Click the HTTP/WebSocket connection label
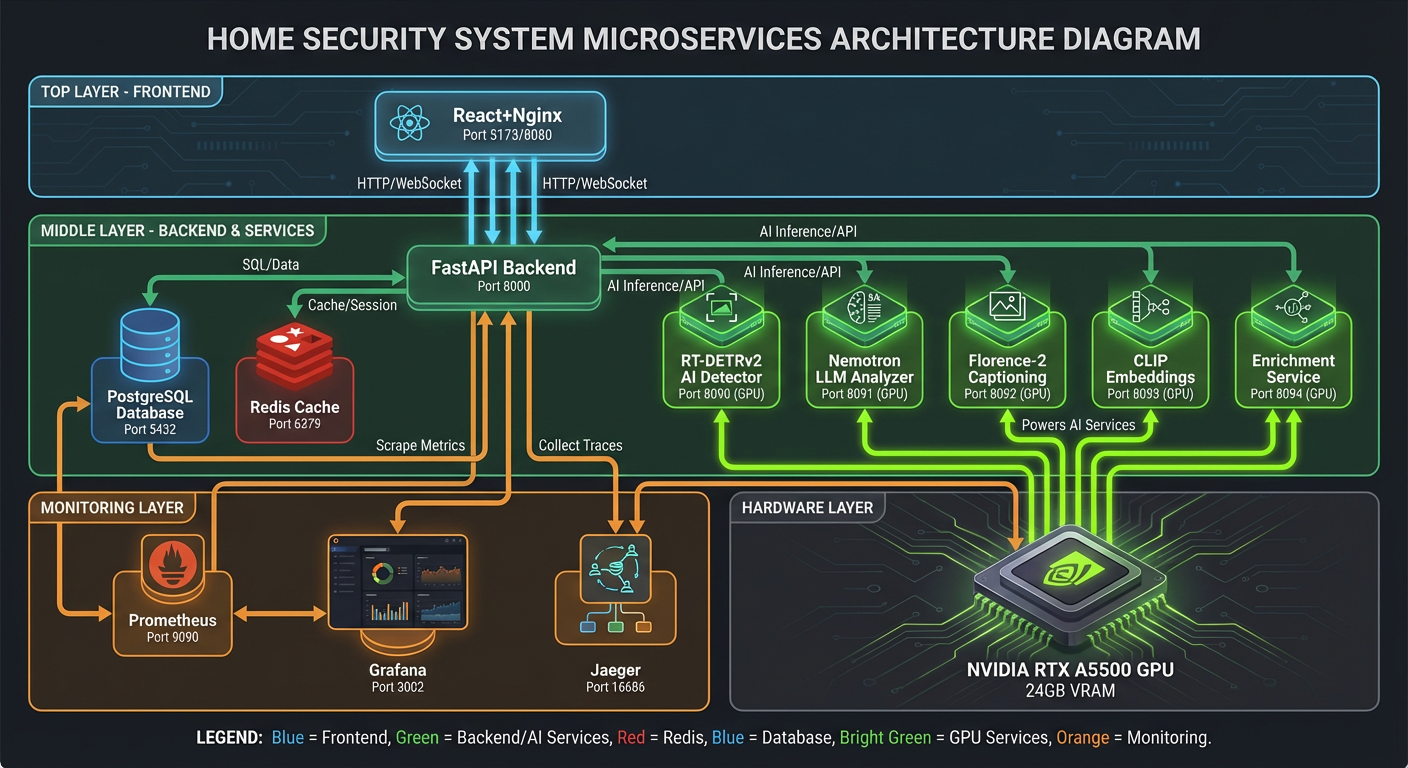The width and height of the screenshot is (1408, 768). 408,183
